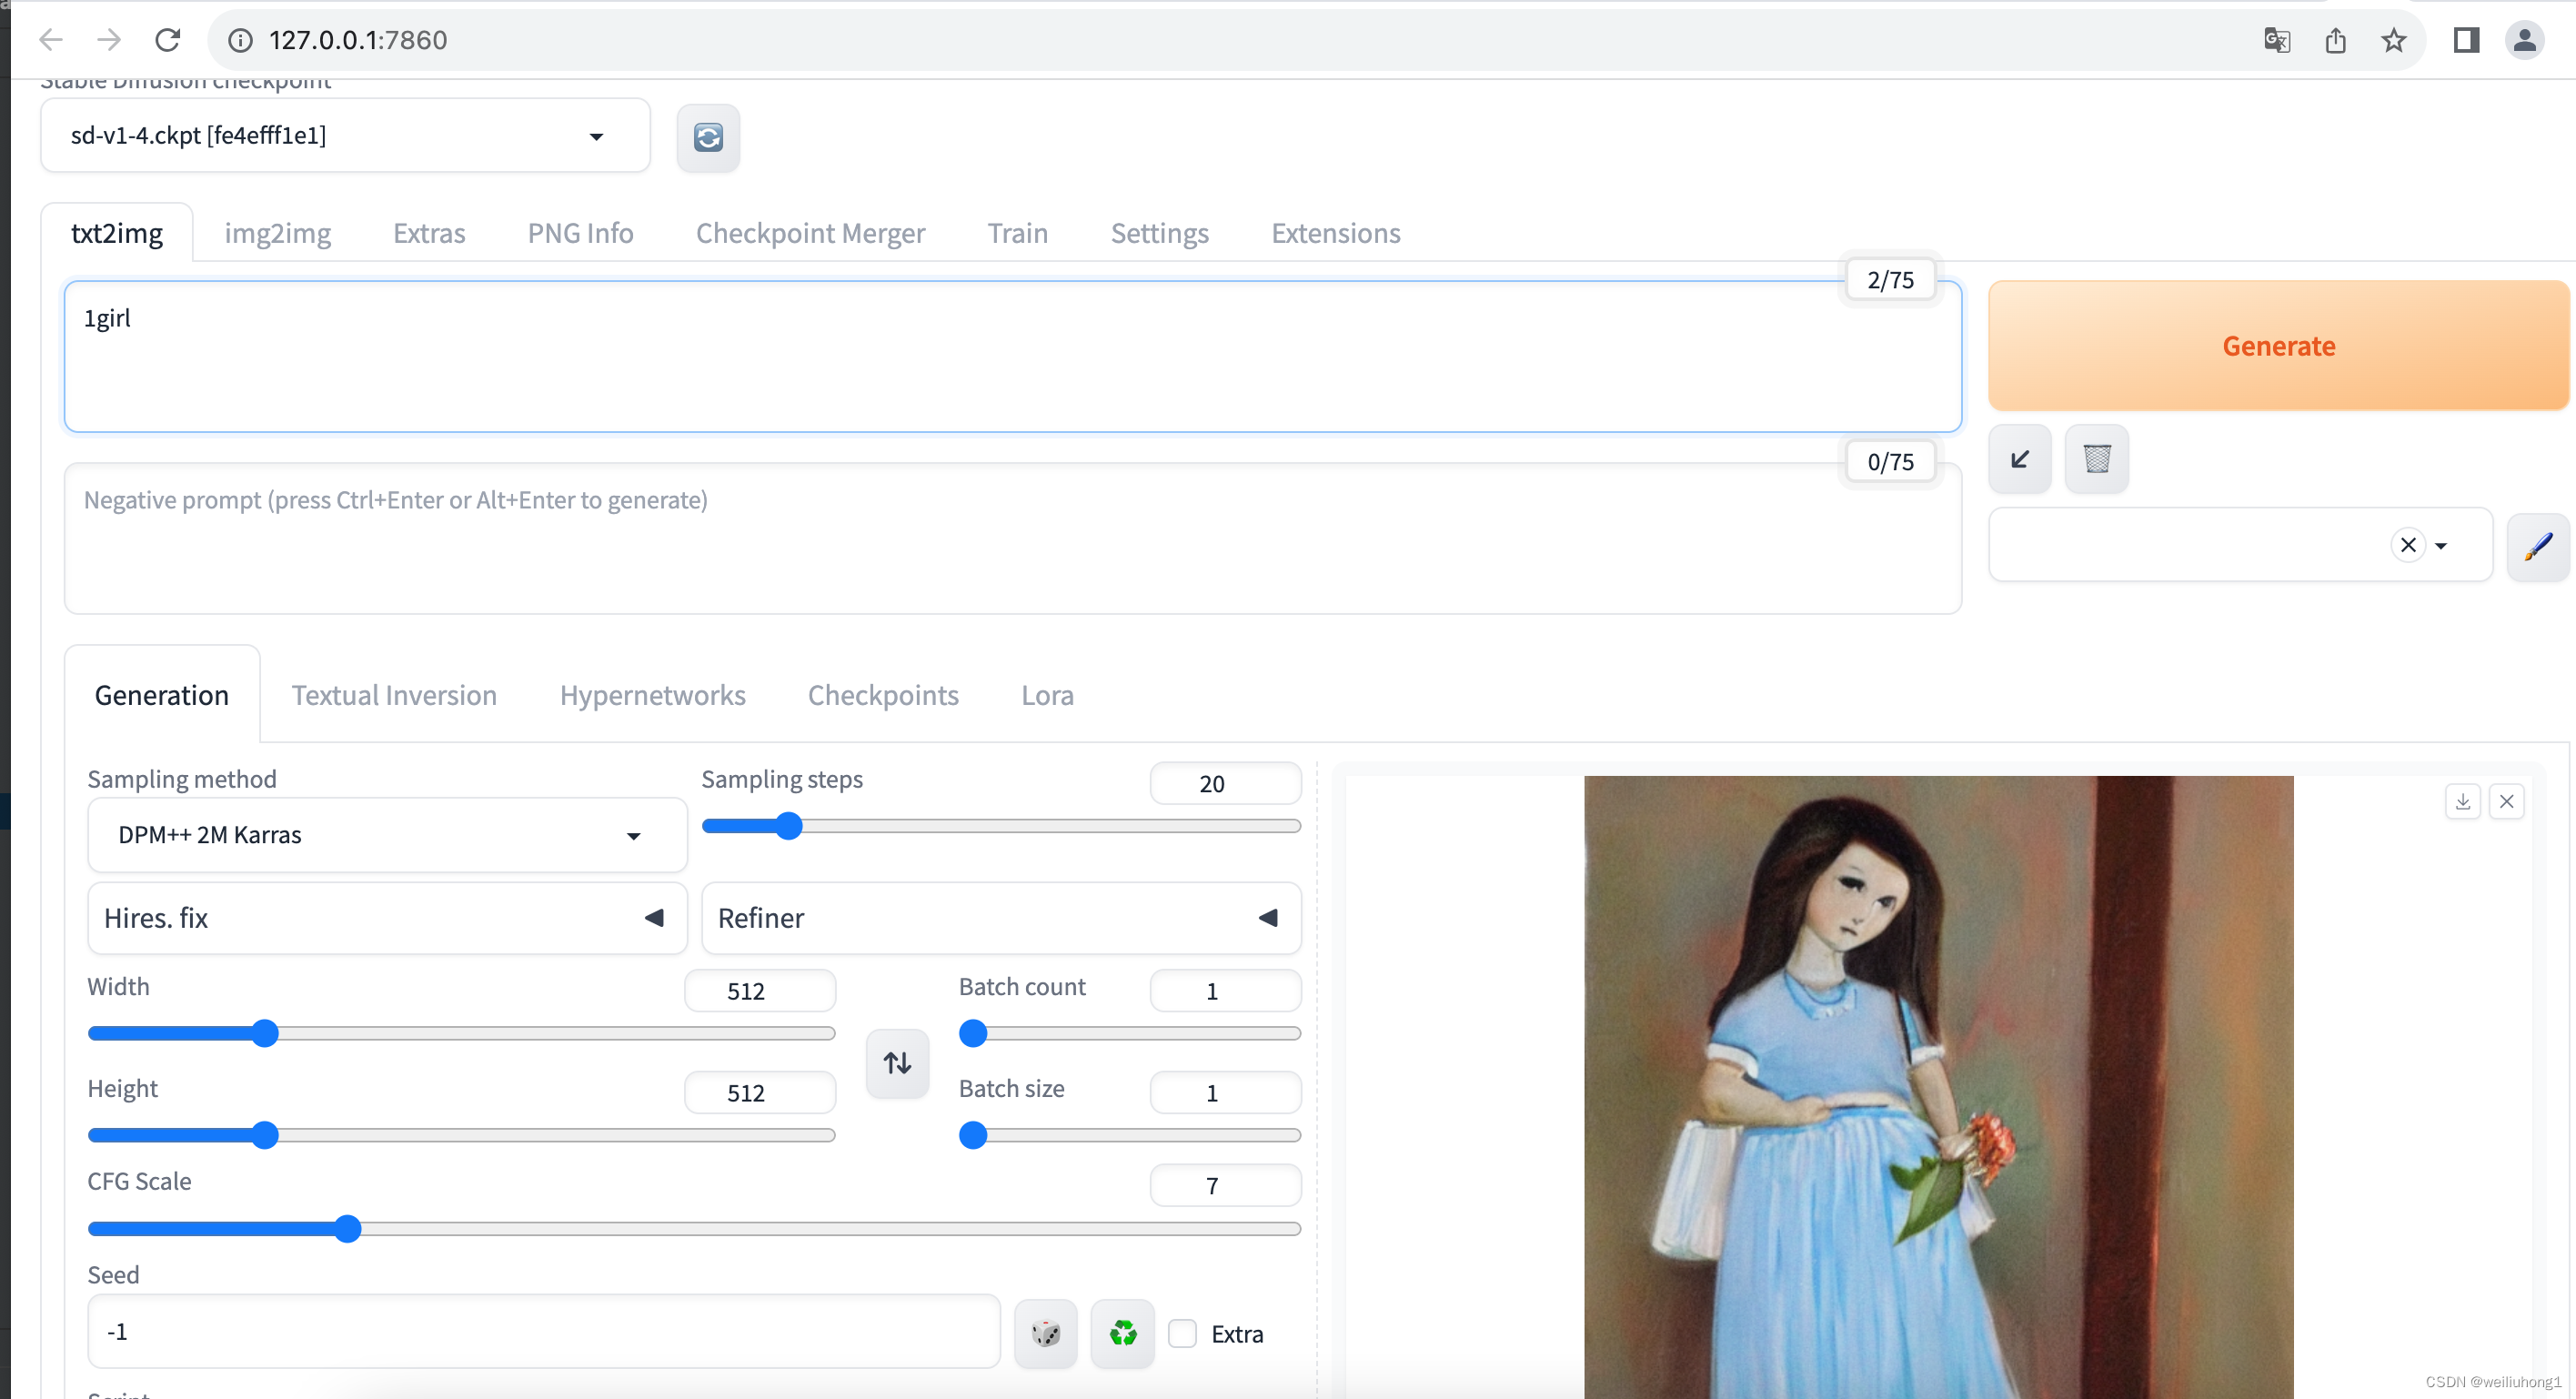
Task: Expand the Refiner section
Action: click(x=1001, y=918)
